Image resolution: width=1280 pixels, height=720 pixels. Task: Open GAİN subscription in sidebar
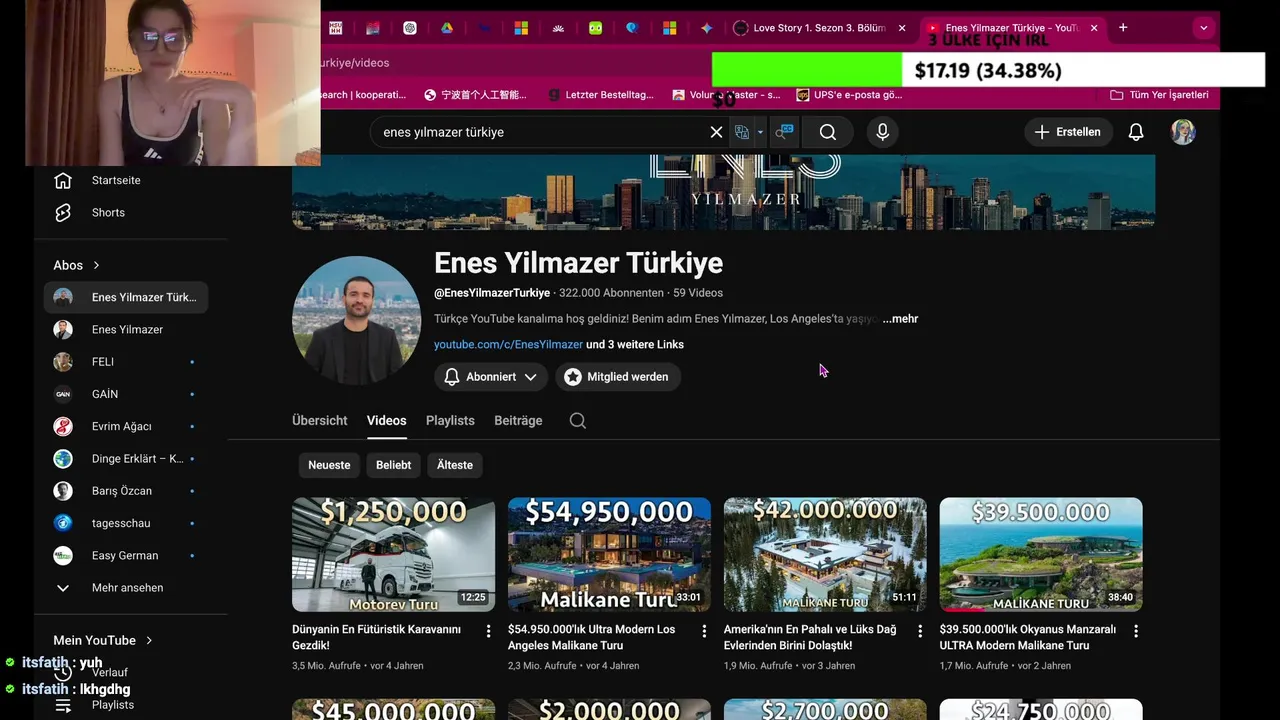(126, 394)
